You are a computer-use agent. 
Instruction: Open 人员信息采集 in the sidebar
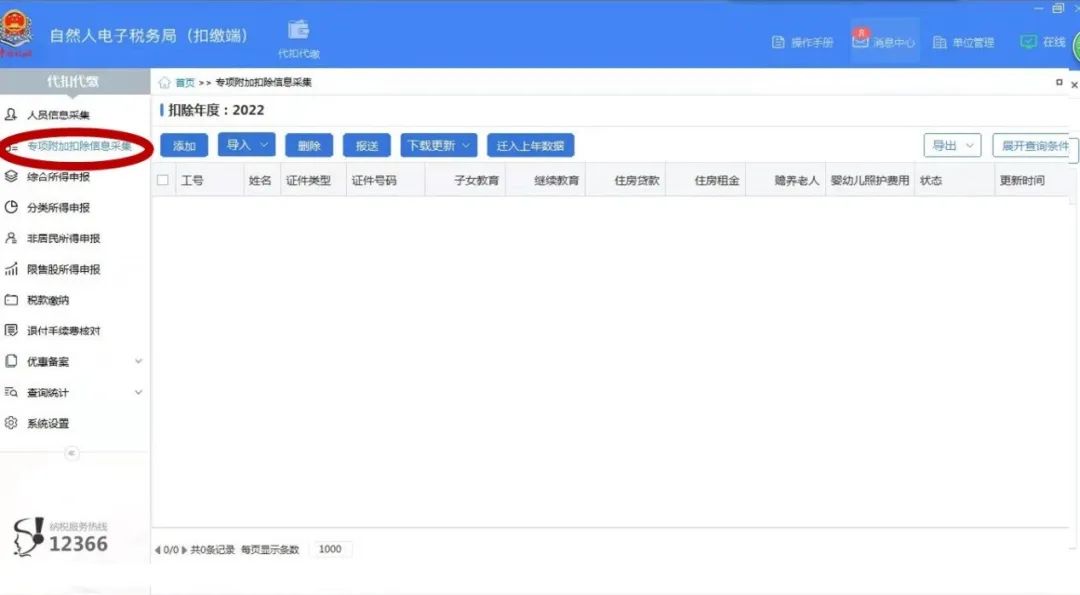click(x=60, y=114)
